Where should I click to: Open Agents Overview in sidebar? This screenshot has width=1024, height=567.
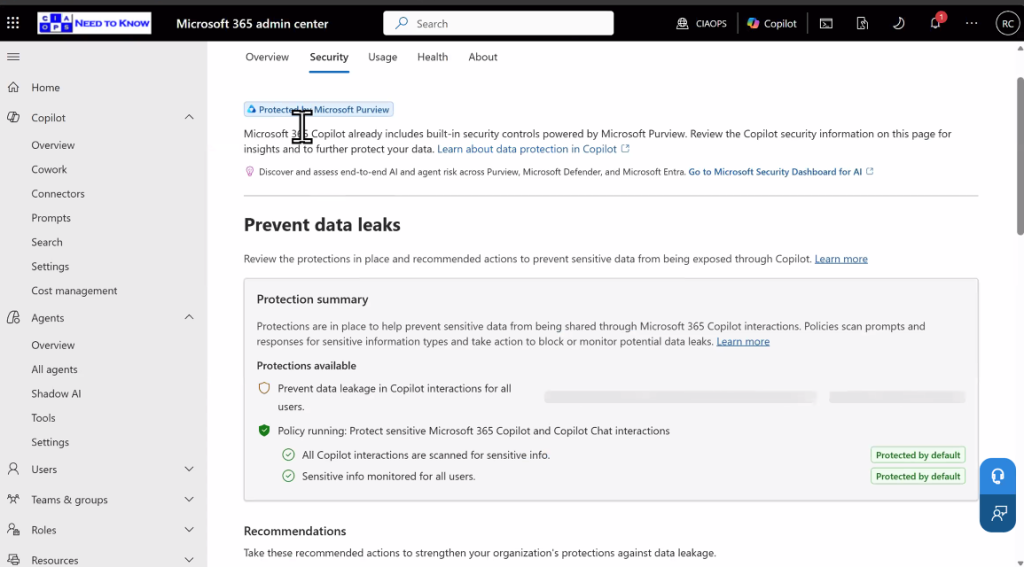tap(53, 345)
